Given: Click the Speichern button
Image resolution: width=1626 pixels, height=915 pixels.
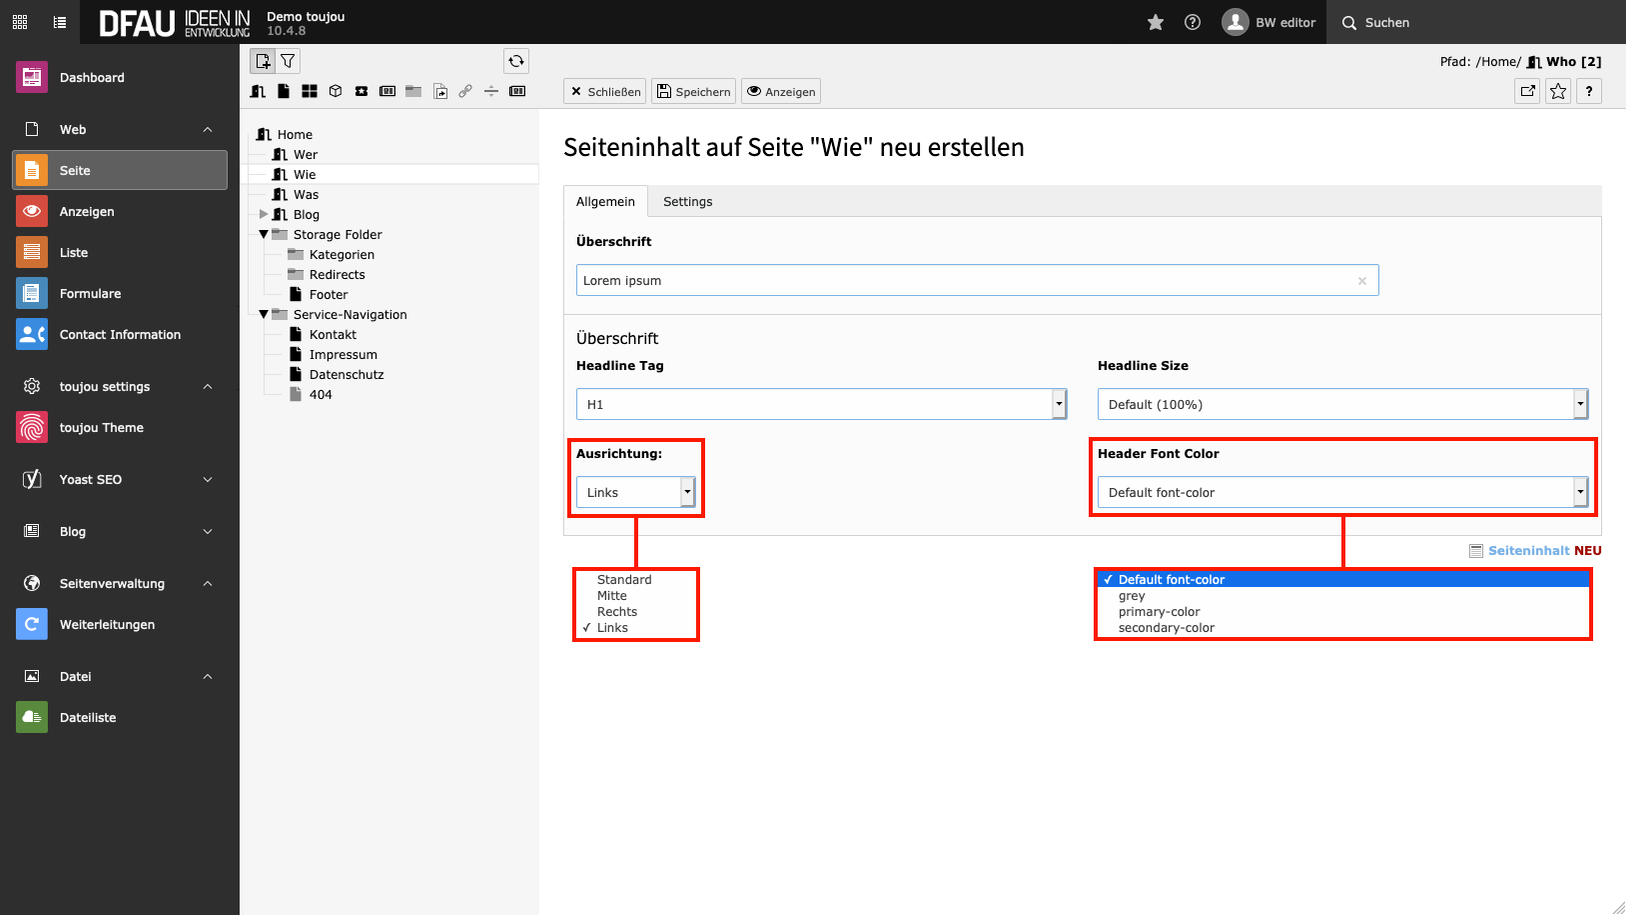Looking at the screenshot, I should coord(694,92).
